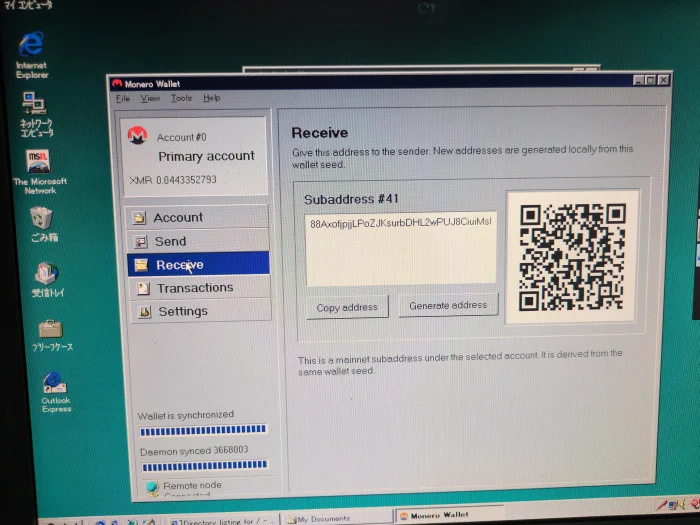Screen dimensions: 700x525
Task: Click inside the subaddress text field
Action: coord(400,249)
